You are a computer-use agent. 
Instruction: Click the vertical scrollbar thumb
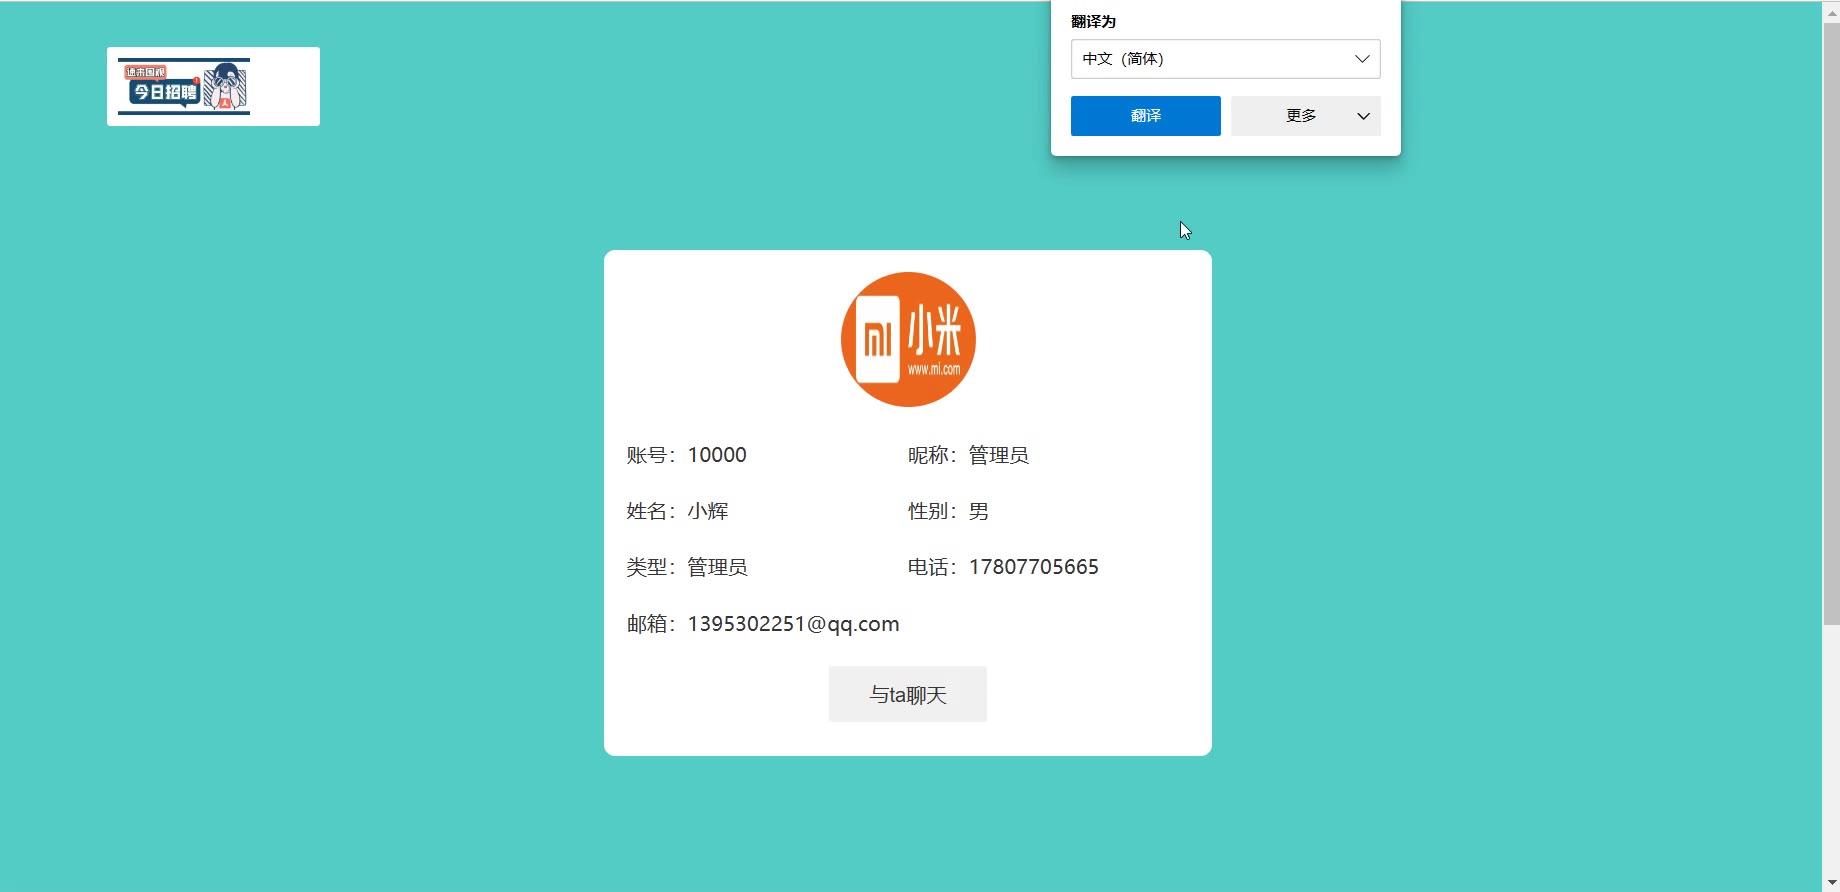pyautogui.click(x=1831, y=323)
